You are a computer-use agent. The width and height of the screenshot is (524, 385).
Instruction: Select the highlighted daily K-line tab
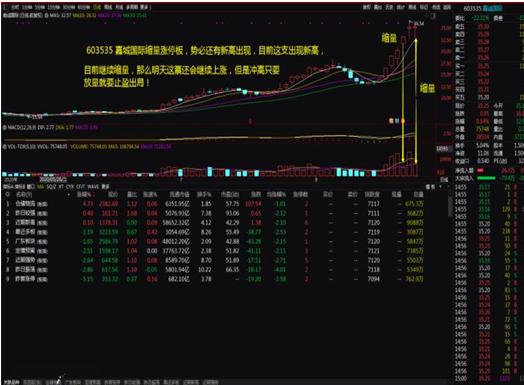(97, 7)
